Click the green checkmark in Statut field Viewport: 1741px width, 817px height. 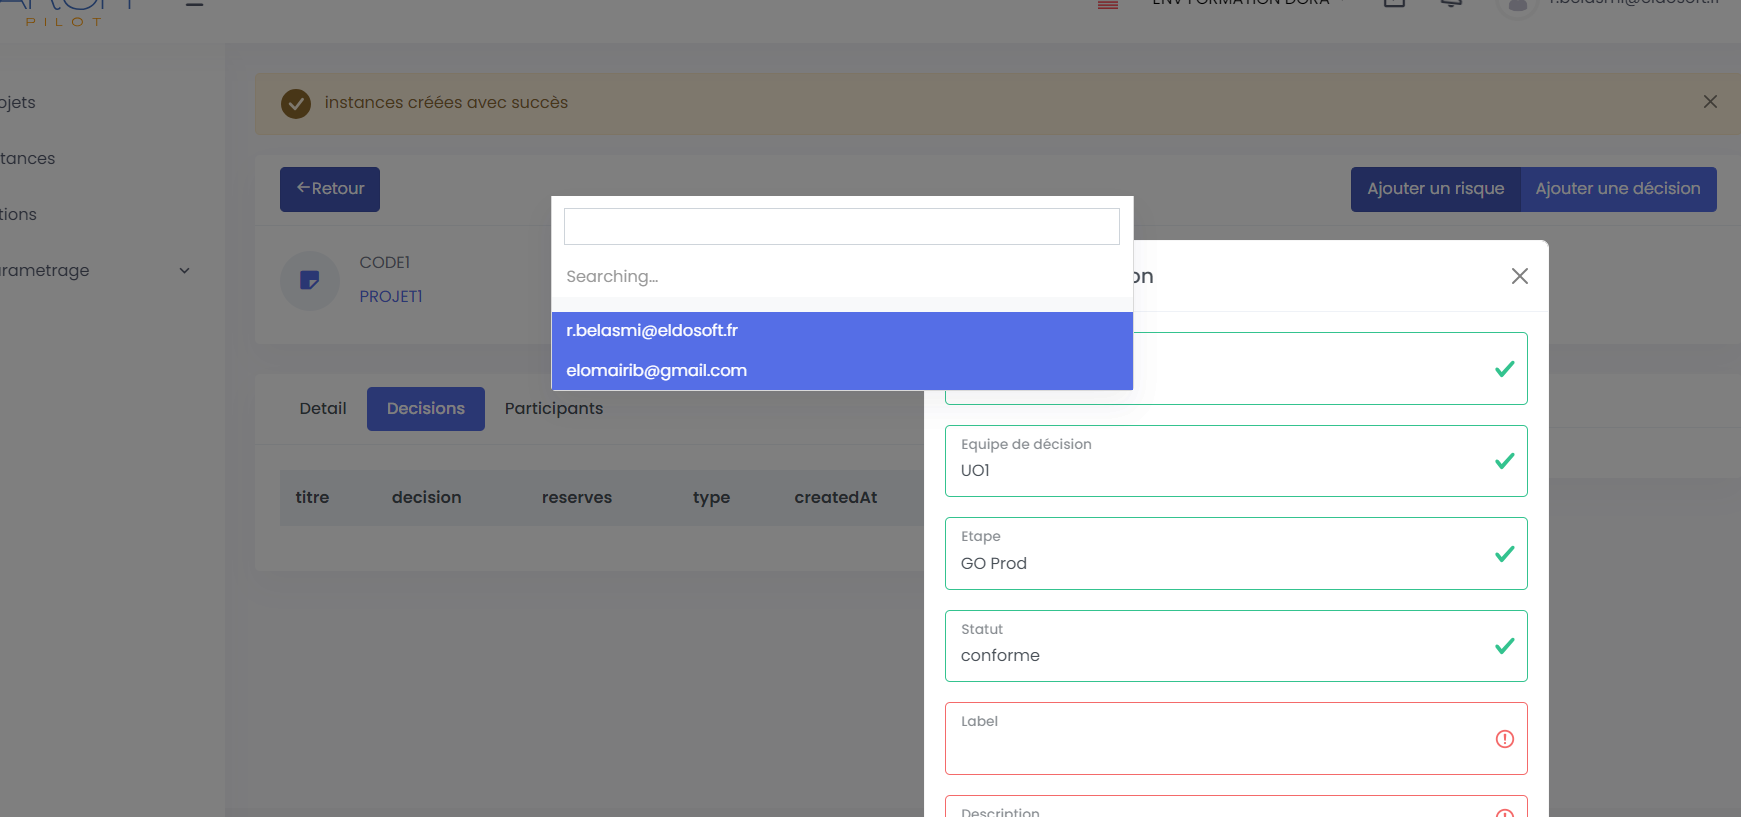pos(1504,646)
